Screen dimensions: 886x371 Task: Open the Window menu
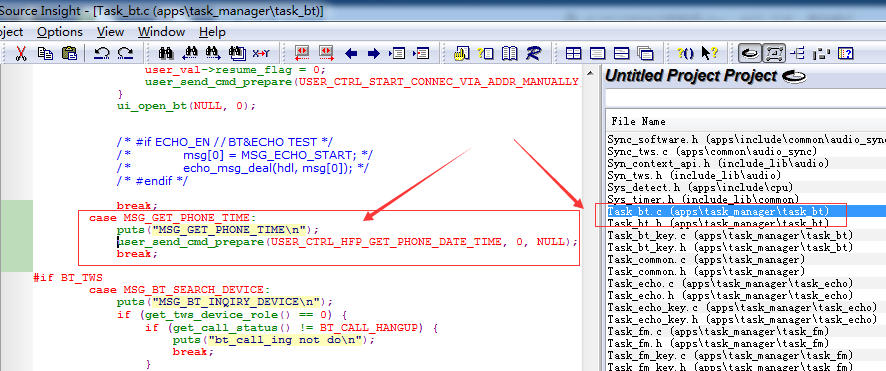pos(162,32)
